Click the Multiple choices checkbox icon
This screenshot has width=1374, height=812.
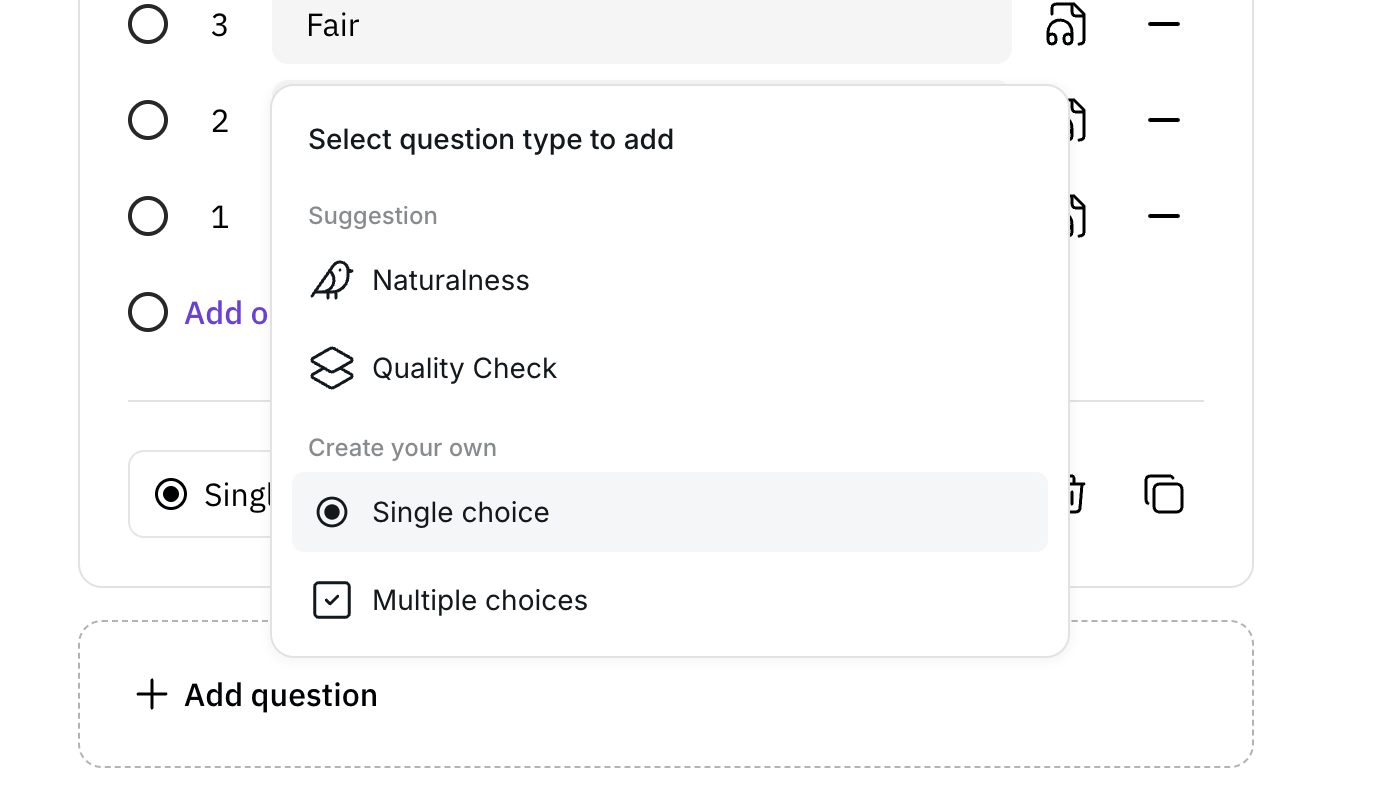(x=332, y=600)
